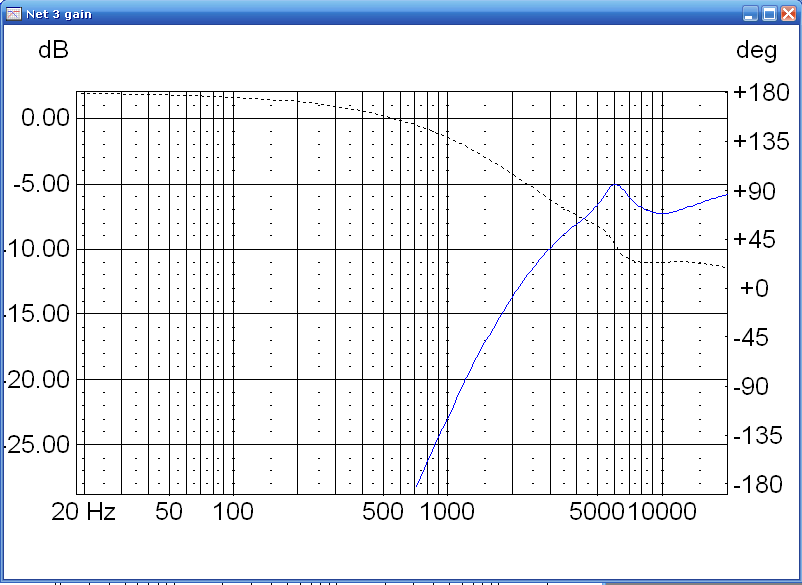The image size is (802, 585).
Task: Click the '-90' degree axis value
Action: coord(751,387)
